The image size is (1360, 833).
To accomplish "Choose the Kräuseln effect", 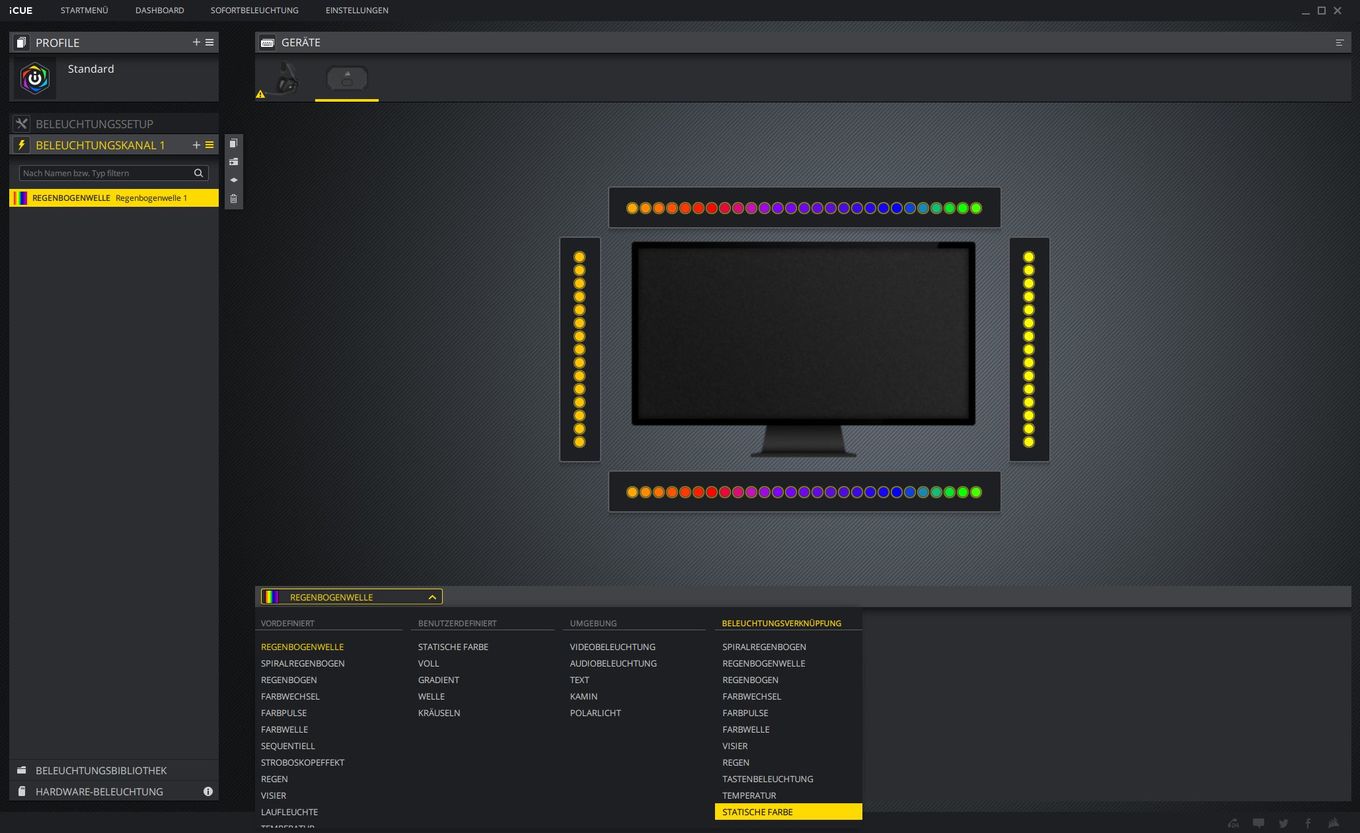I will (x=439, y=713).
